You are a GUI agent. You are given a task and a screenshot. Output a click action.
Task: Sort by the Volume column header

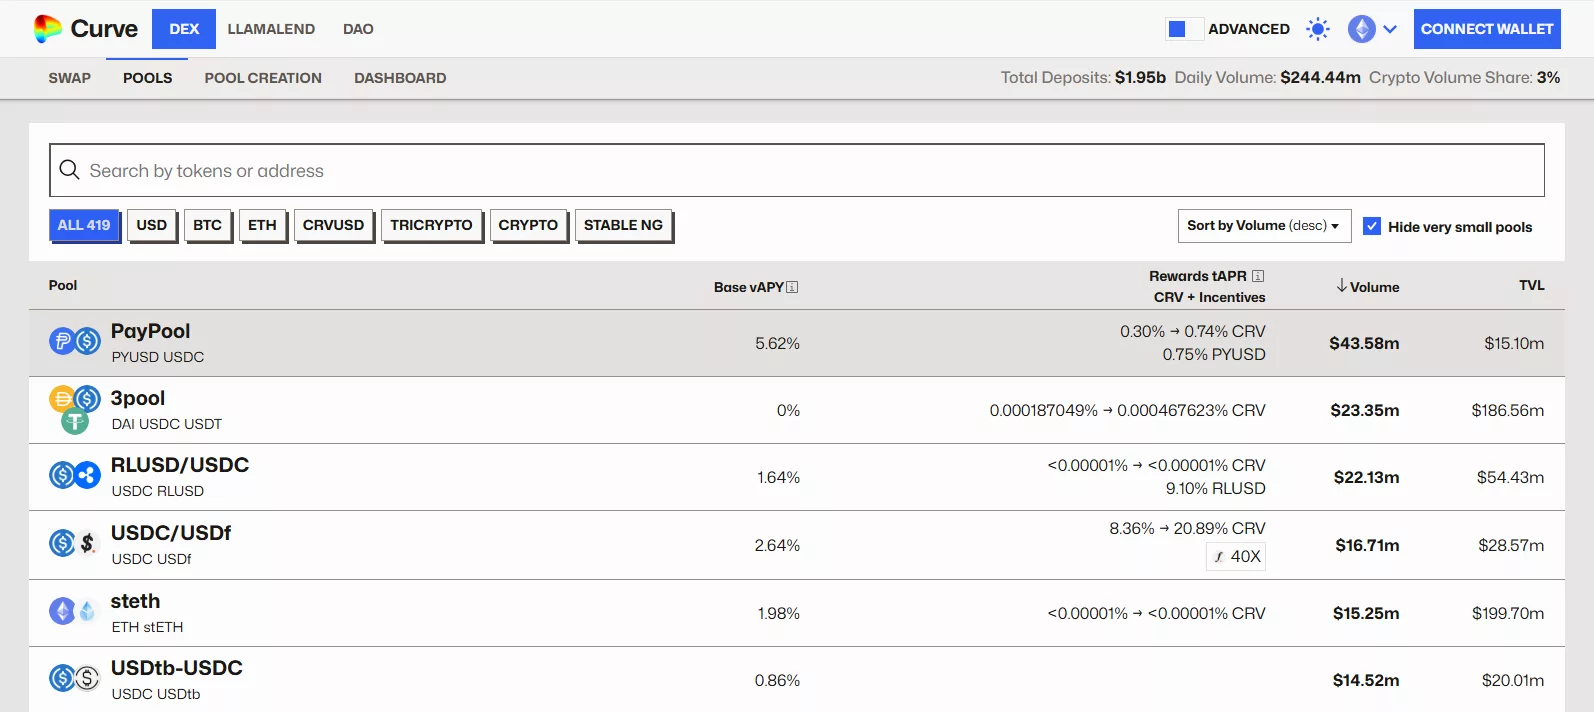[1374, 287]
